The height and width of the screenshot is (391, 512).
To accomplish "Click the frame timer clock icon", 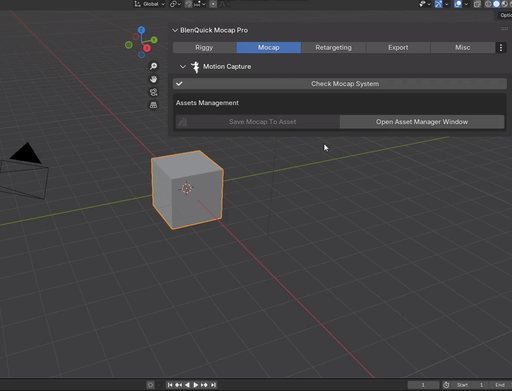I will pyautogui.click(x=446, y=385).
